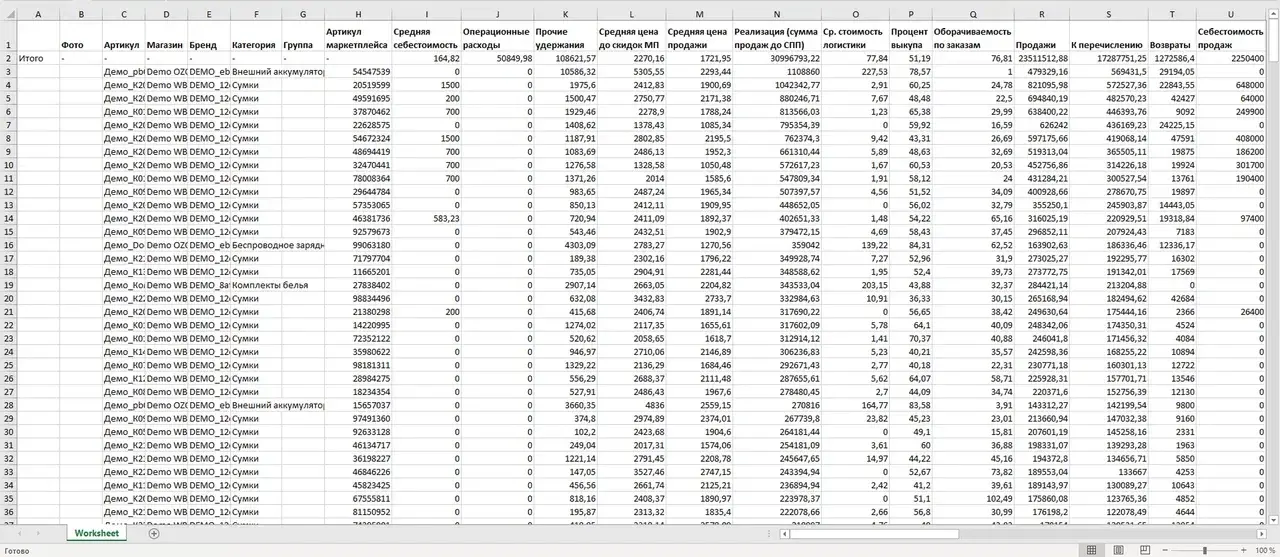Select the 'Итого' cell
This screenshot has height=557, width=1280.
pyautogui.click(x=38, y=59)
